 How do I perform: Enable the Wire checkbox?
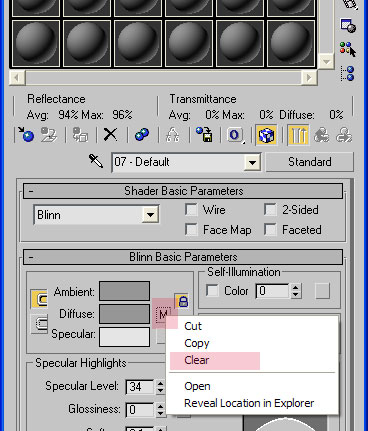[191, 210]
